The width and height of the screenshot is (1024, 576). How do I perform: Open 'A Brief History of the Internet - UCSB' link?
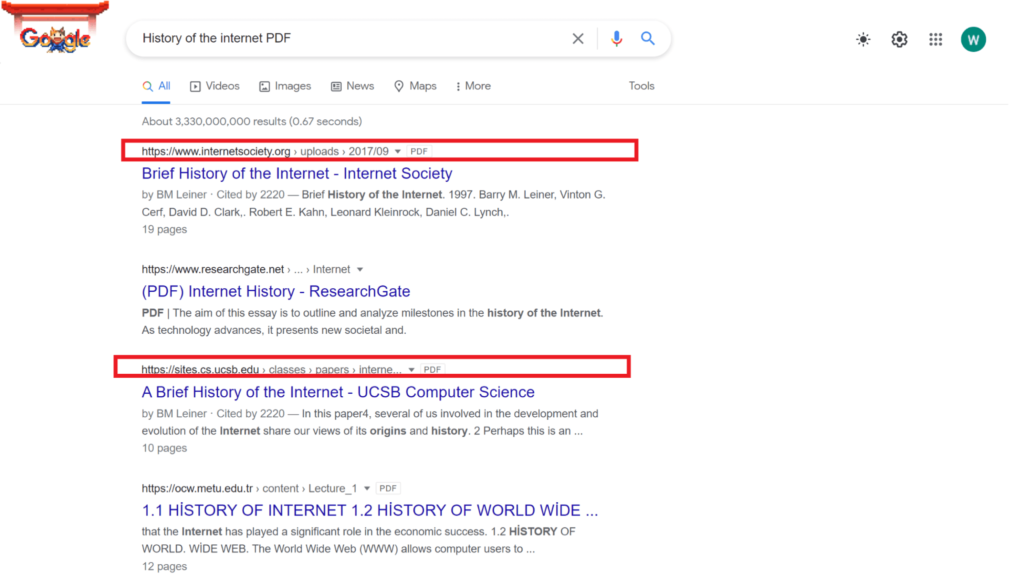click(338, 392)
